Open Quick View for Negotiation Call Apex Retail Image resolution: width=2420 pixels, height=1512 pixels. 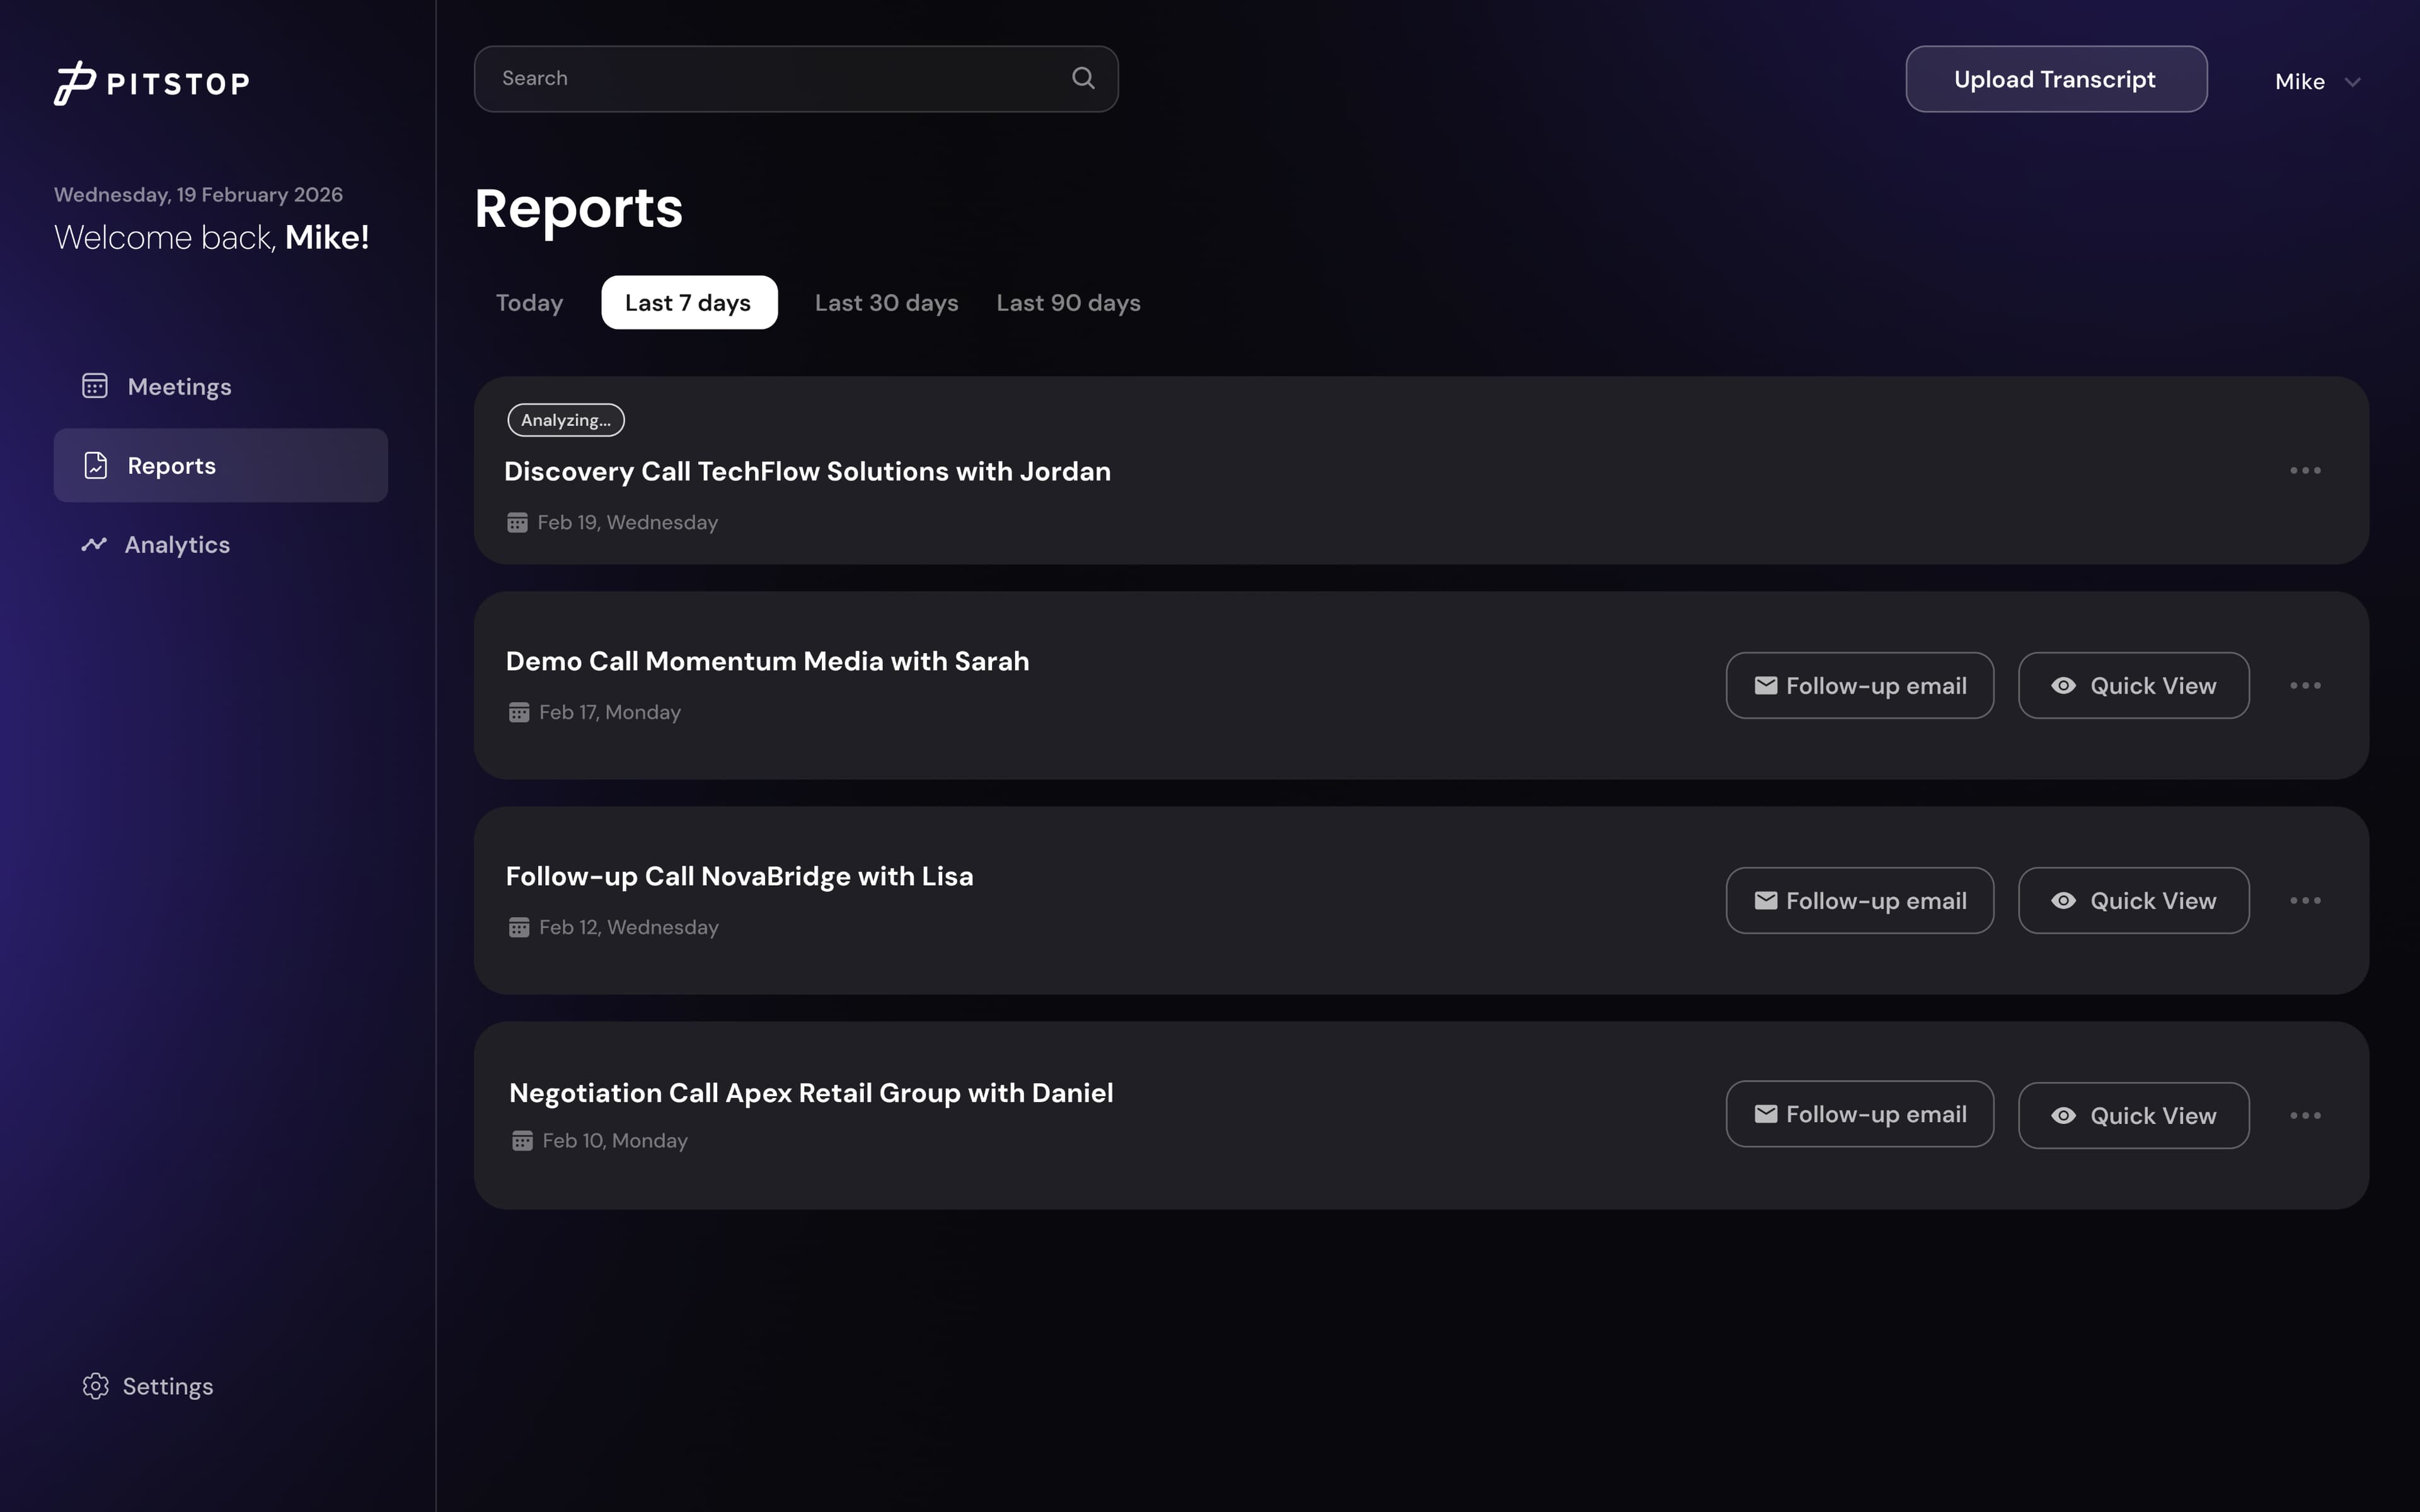point(2133,1114)
